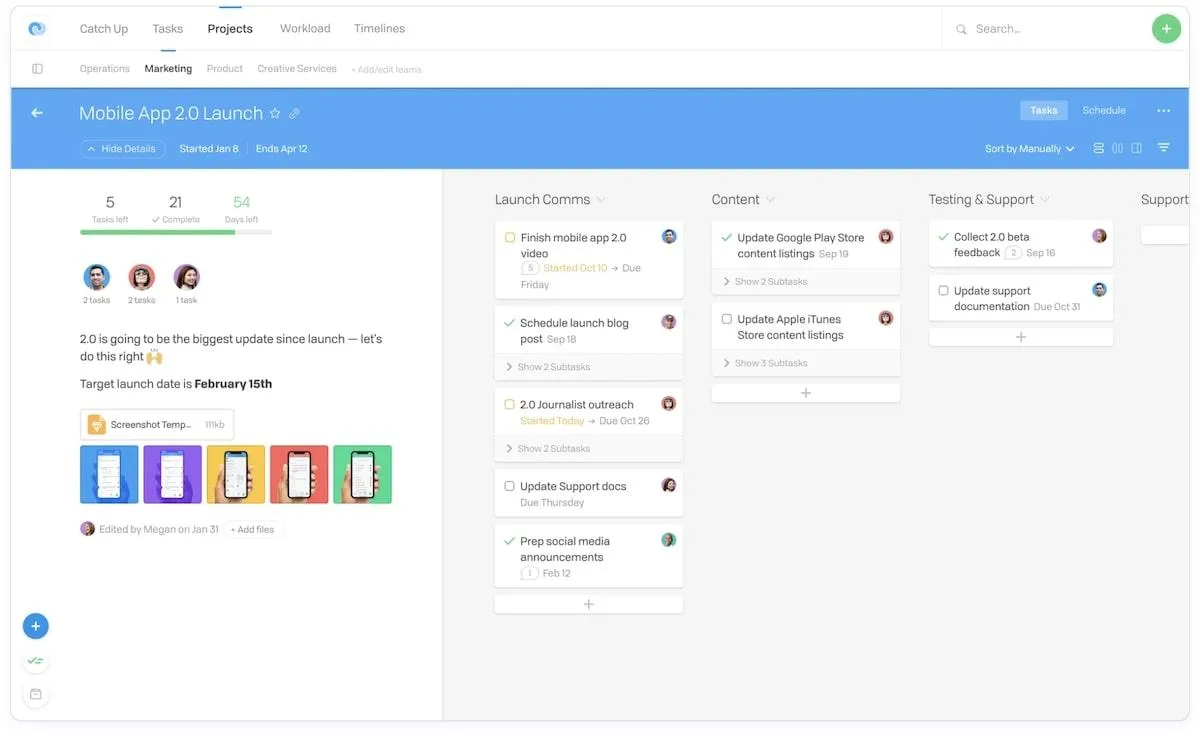Mark Update support documentation as complete
The height and width of the screenshot is (736, 1200).
(943, 291)
